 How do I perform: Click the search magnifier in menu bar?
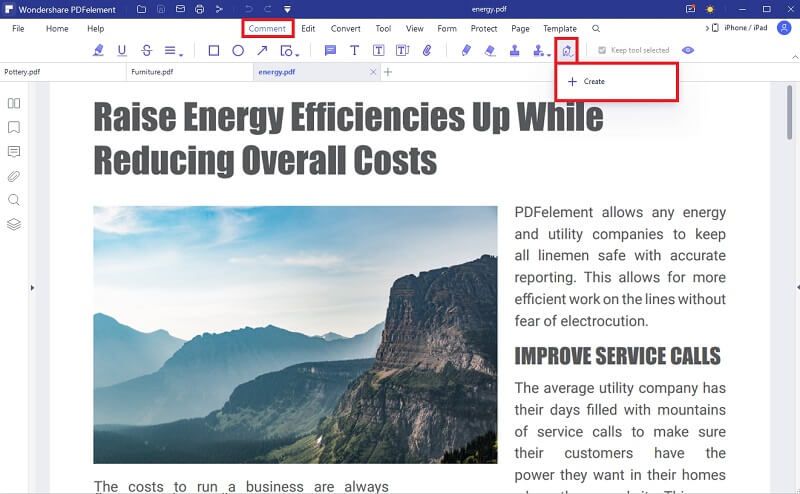596,29
